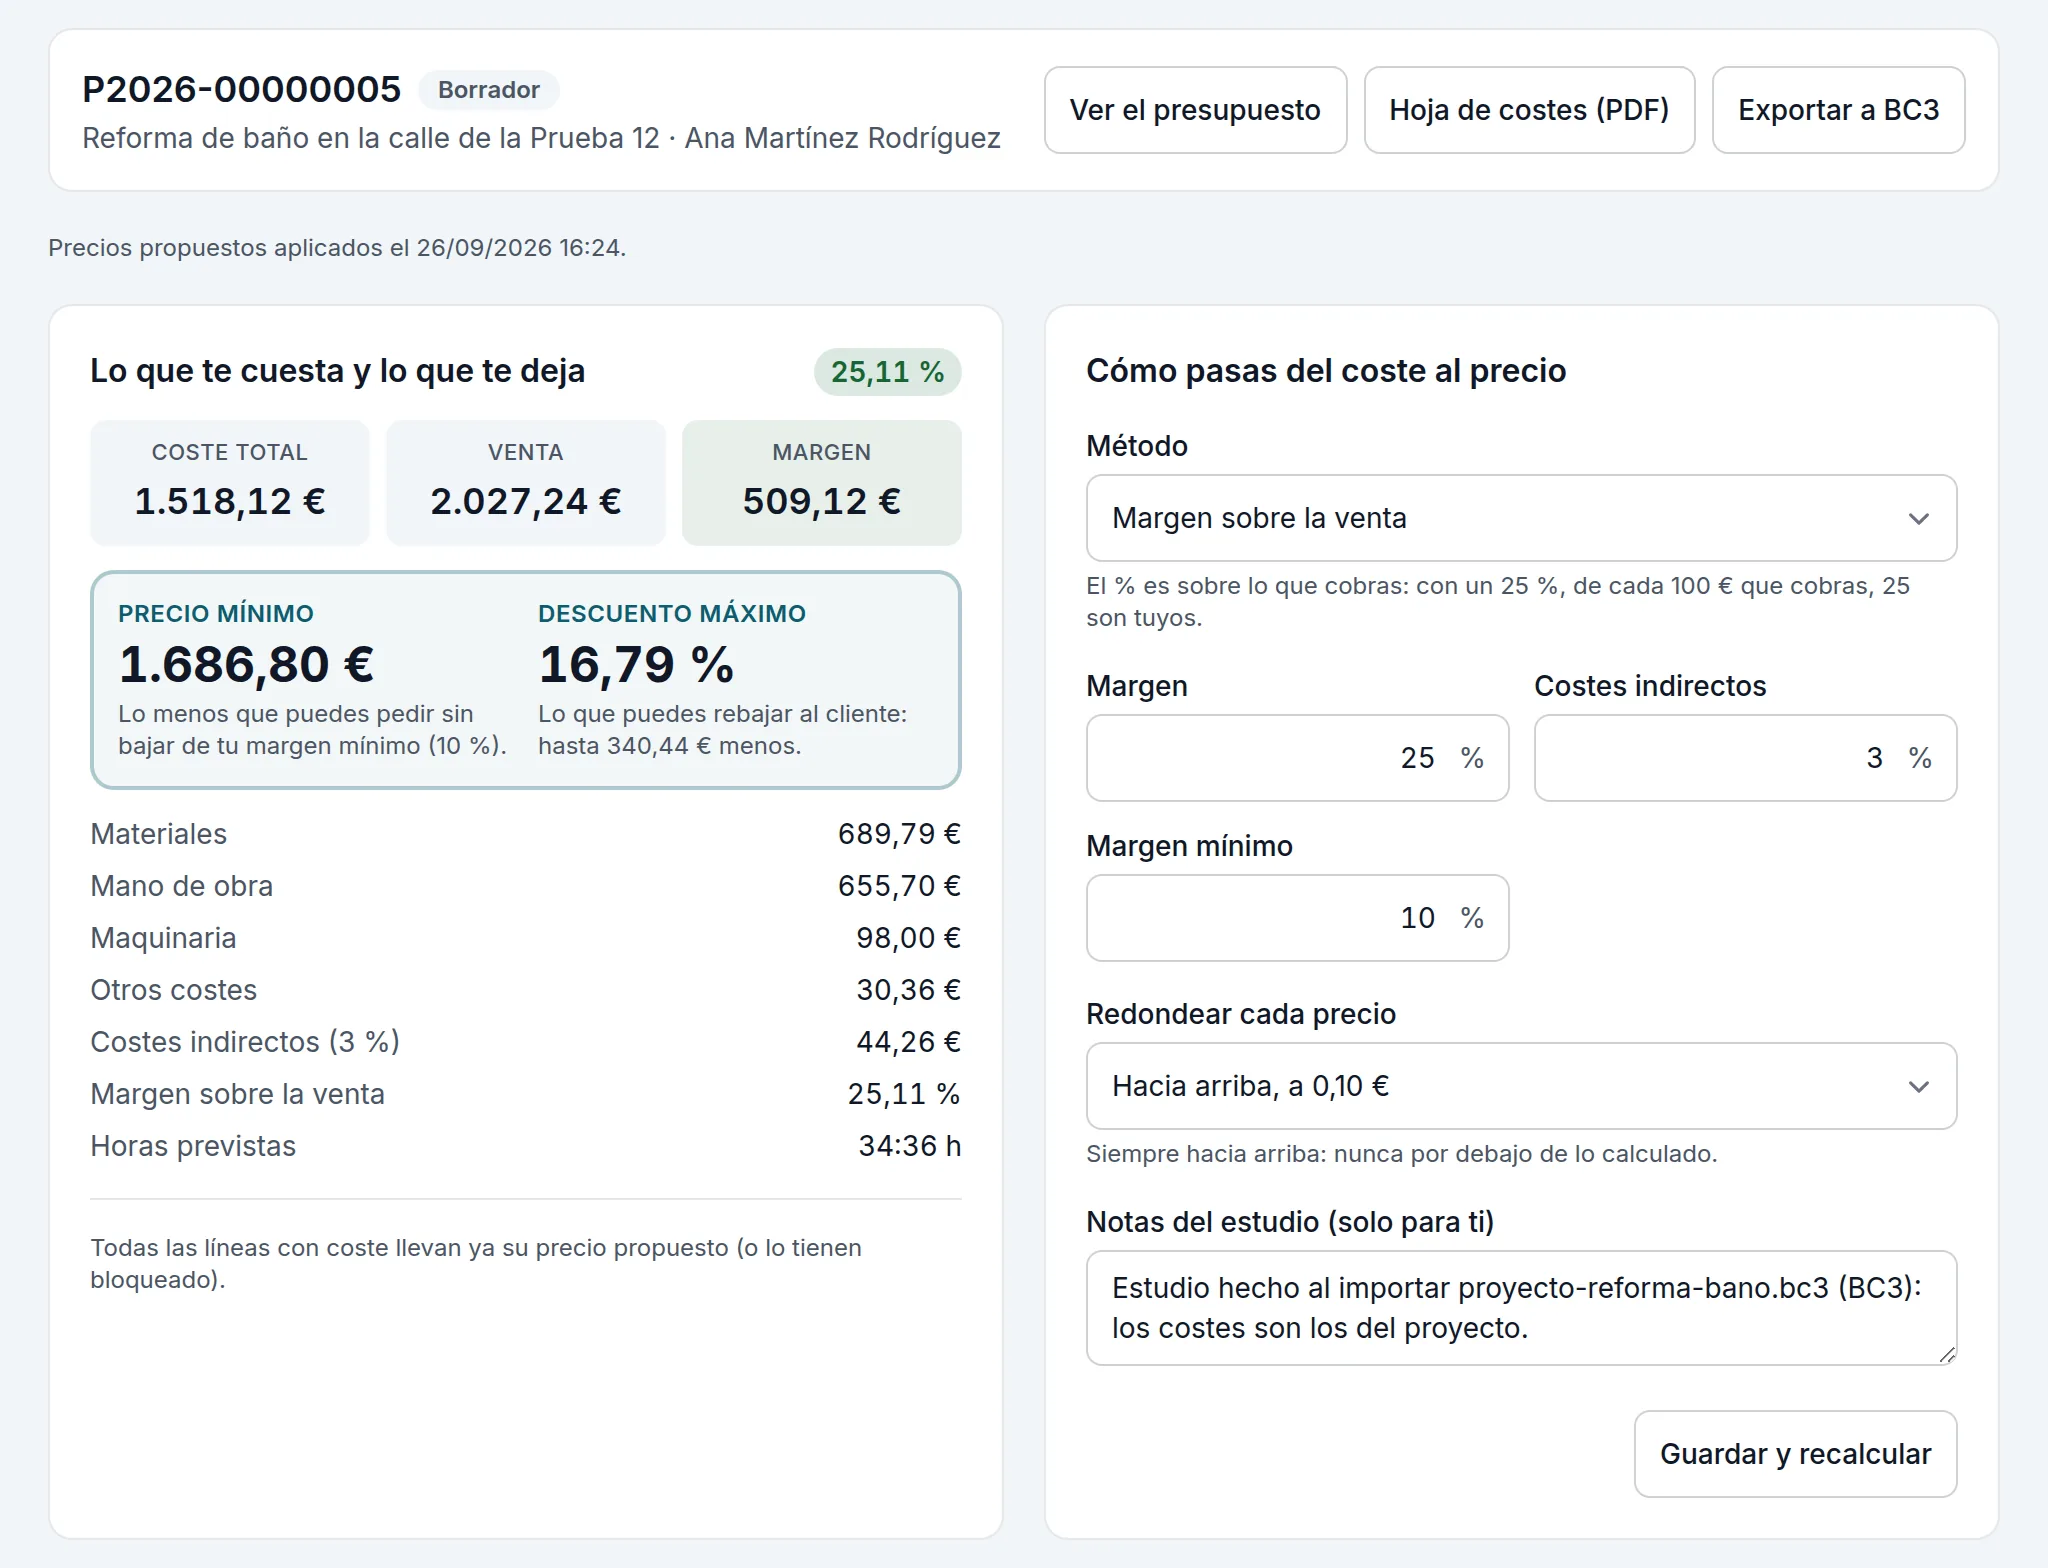The image size is (2048, 1568).
Task: Click the Otros costes row label
Action: click(173, 990)
